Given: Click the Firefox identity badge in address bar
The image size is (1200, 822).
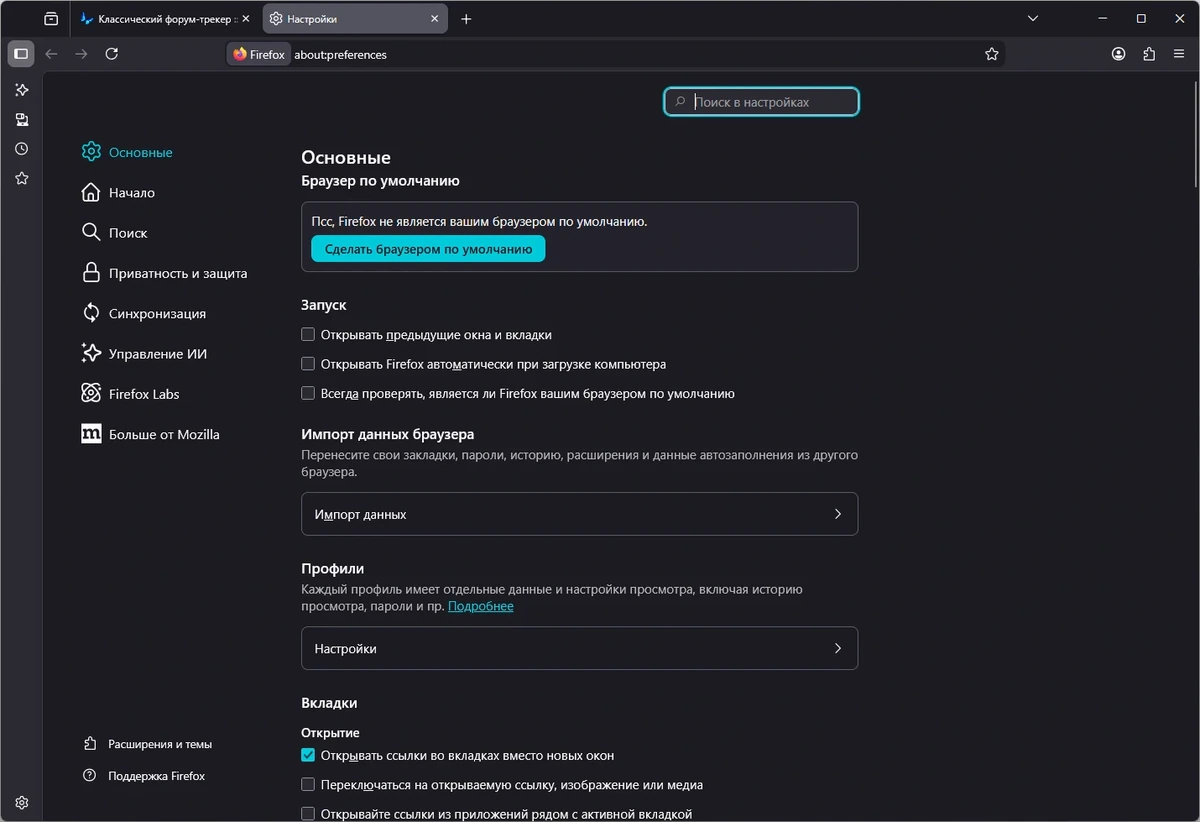Looking at the screenshot, I should click(259, 55).
